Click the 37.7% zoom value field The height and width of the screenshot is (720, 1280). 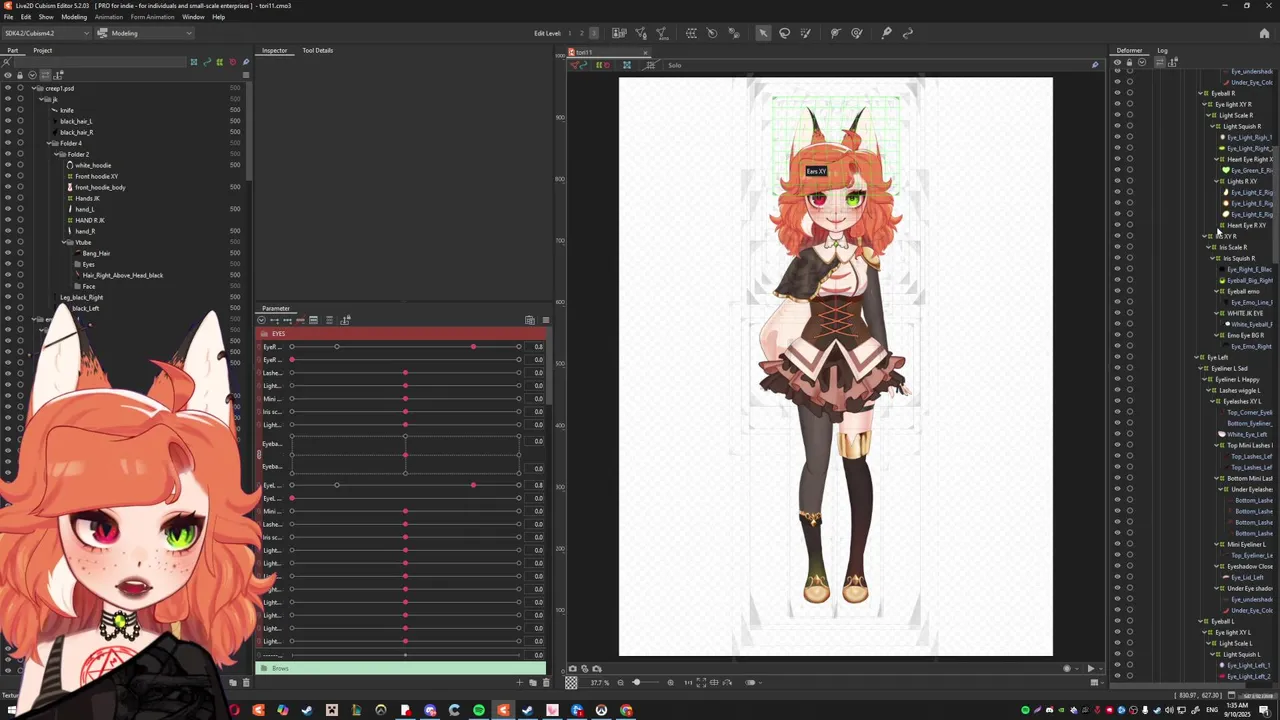pos(599,682)
